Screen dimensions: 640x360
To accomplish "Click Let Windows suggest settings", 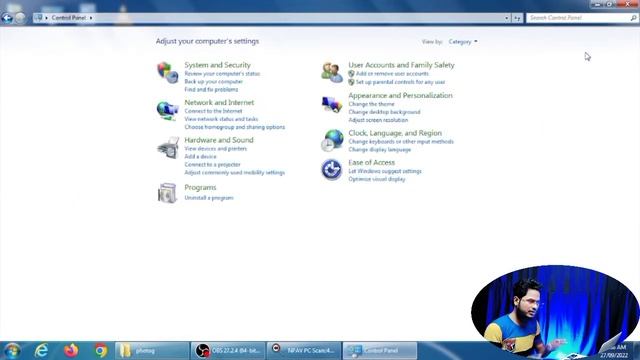I will 385,171.
